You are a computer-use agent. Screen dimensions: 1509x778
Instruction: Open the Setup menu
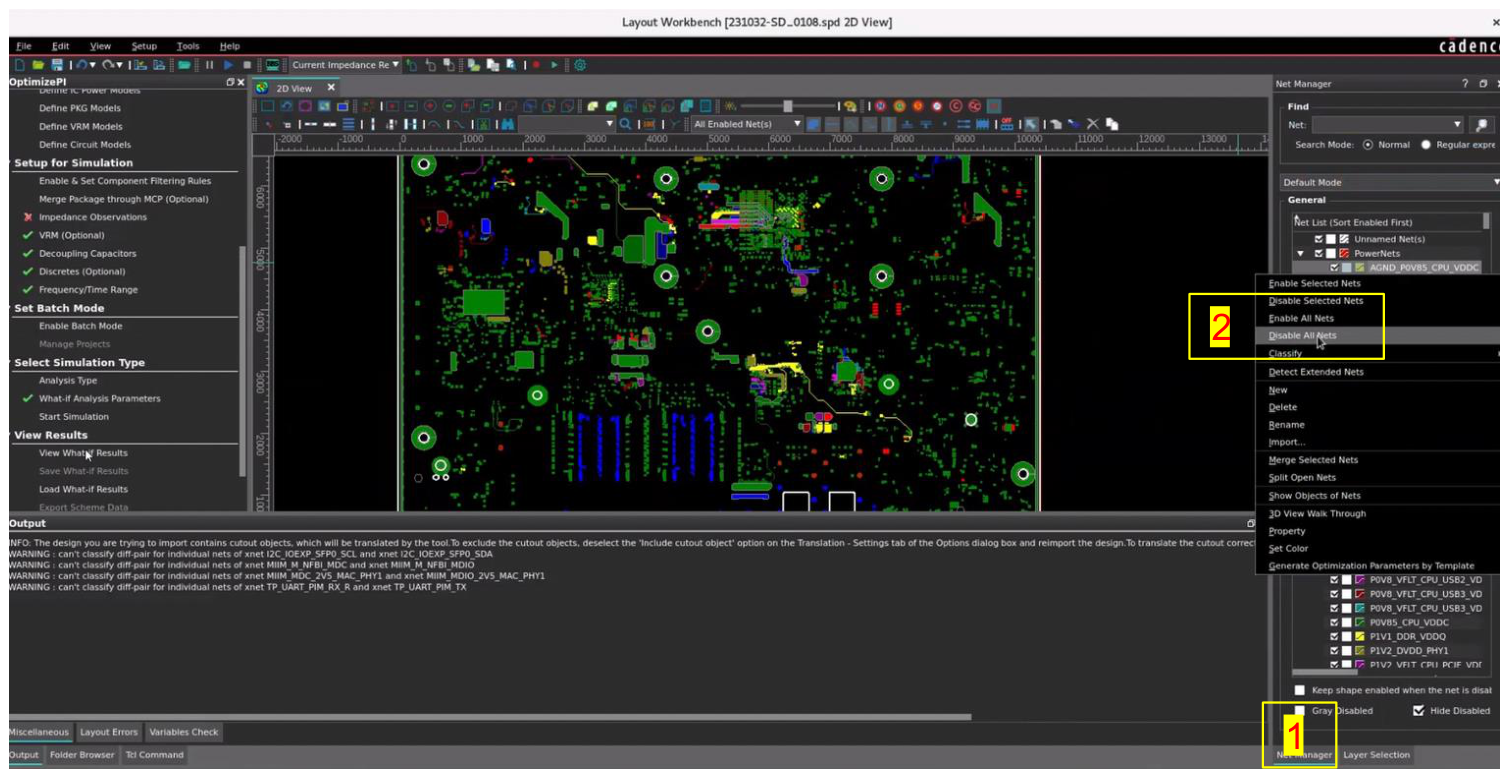pos(144,46)
